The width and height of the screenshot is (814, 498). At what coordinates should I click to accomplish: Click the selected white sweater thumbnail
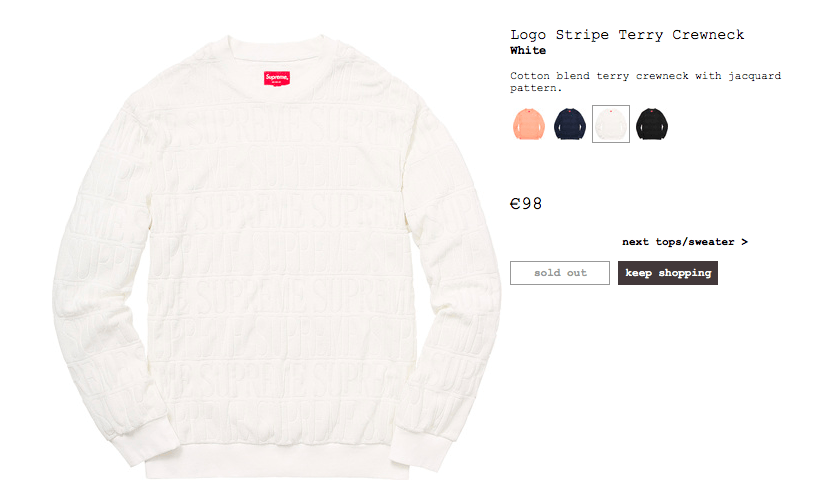(x=611, y=124)
